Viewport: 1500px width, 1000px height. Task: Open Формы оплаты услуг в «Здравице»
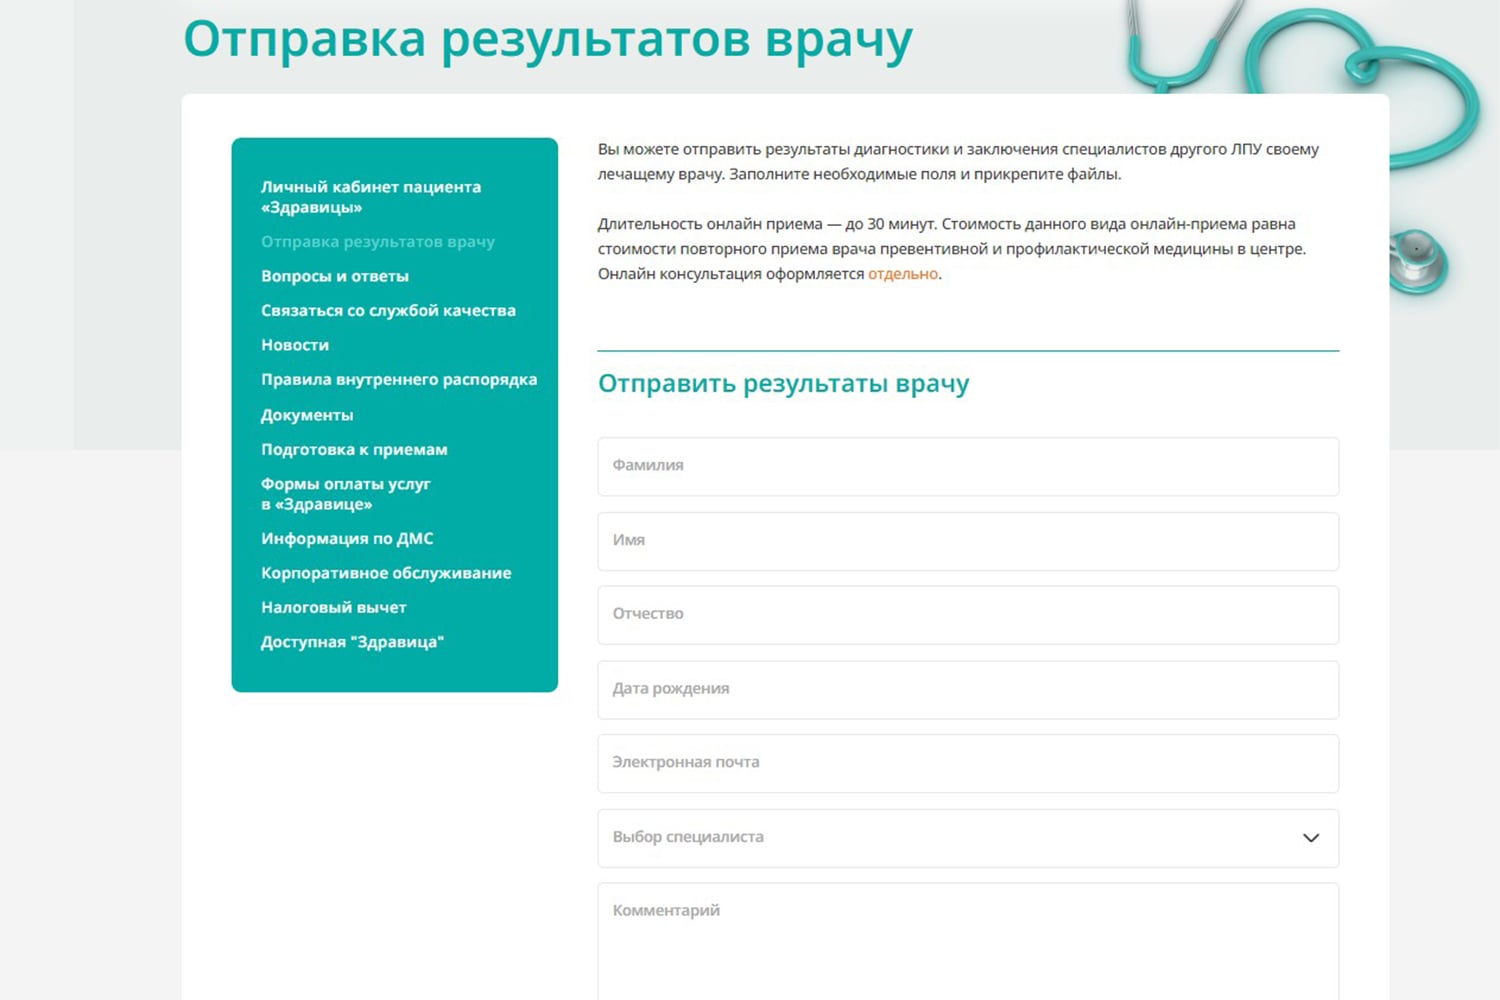coord(346,494)
